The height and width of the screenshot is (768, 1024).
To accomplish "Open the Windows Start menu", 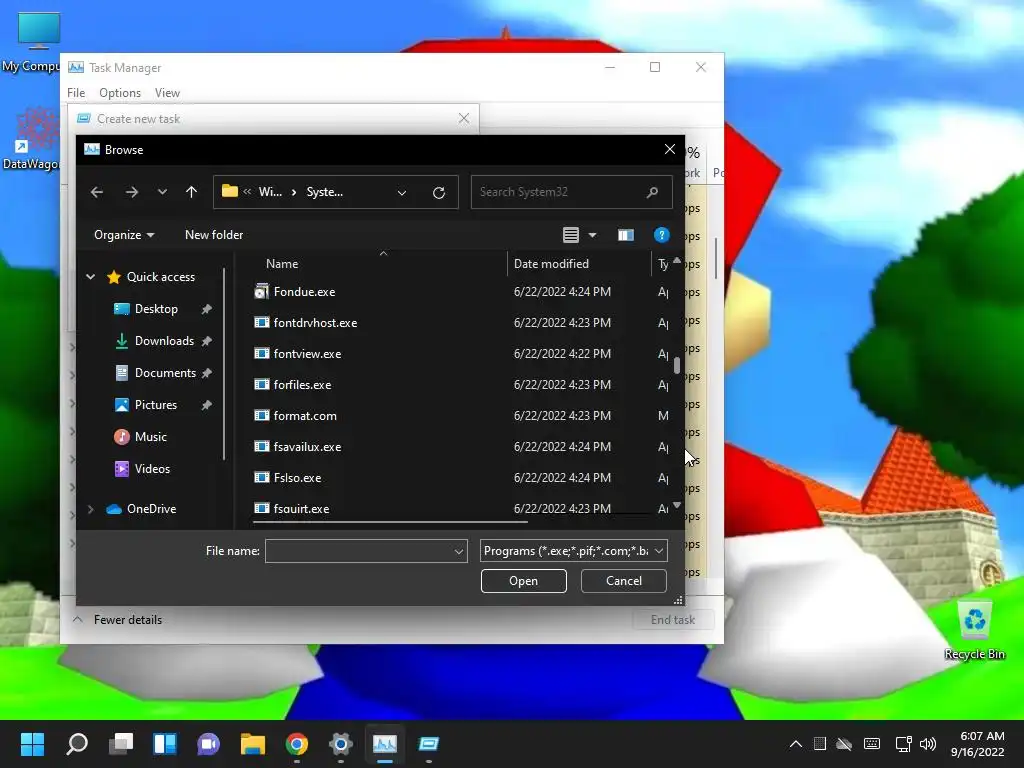I will 32,744.
